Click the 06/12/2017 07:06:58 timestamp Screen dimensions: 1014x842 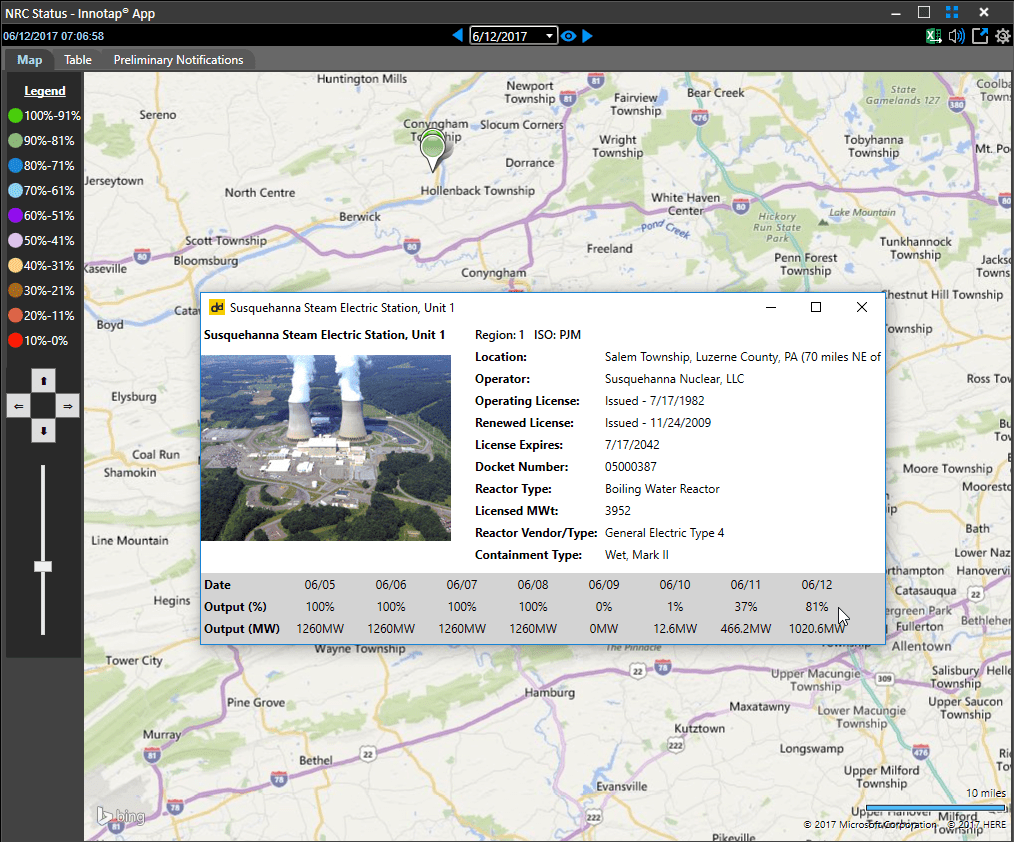pyautogui.click(x=54, y=36)
